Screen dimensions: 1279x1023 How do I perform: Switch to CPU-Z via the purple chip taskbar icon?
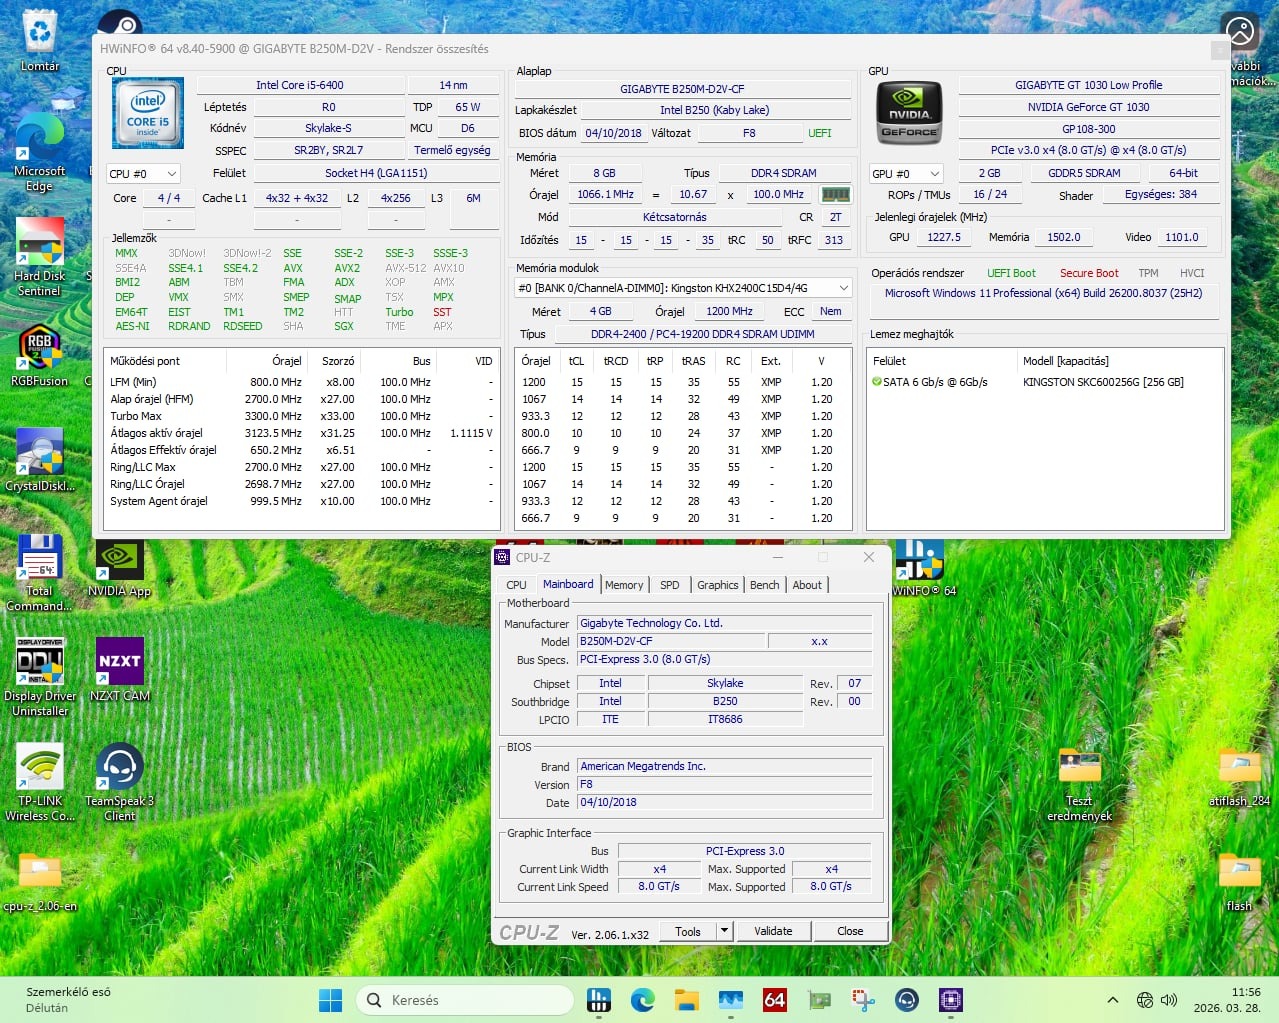(951, 999)
